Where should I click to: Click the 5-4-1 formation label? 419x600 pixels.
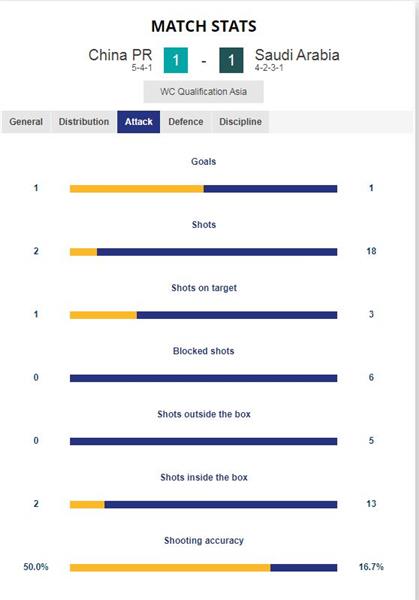[142, 68]
